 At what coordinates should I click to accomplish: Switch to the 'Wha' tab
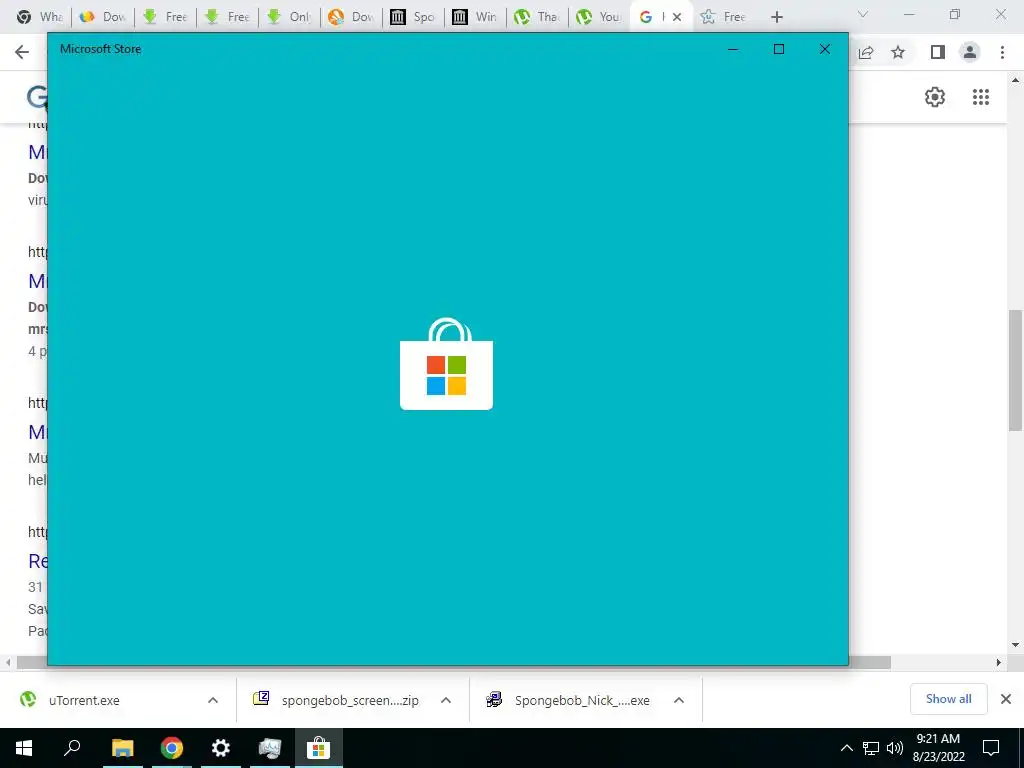pyautogui.click(x=39, y=17)
